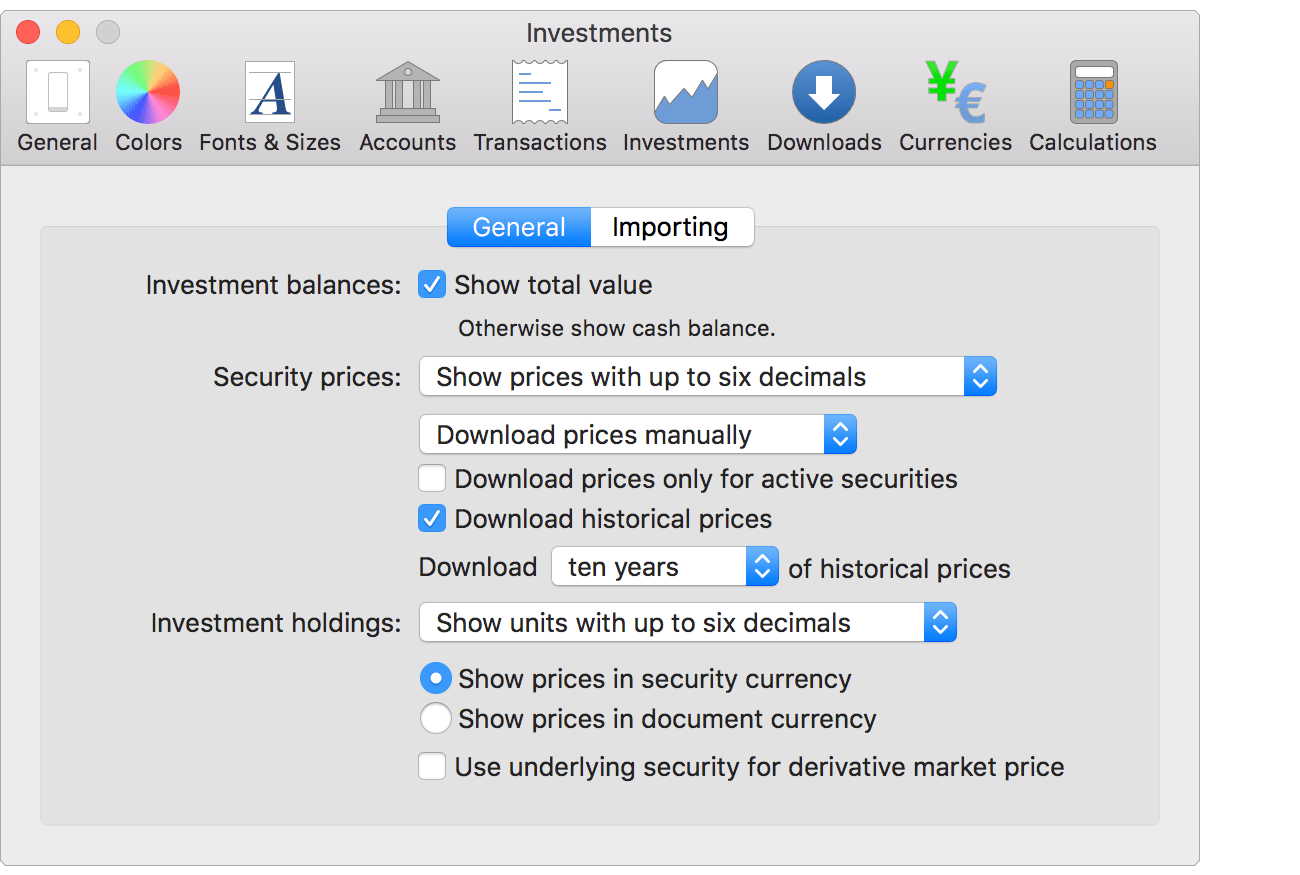Open the Download prices manually dropdown

(841, 434)
